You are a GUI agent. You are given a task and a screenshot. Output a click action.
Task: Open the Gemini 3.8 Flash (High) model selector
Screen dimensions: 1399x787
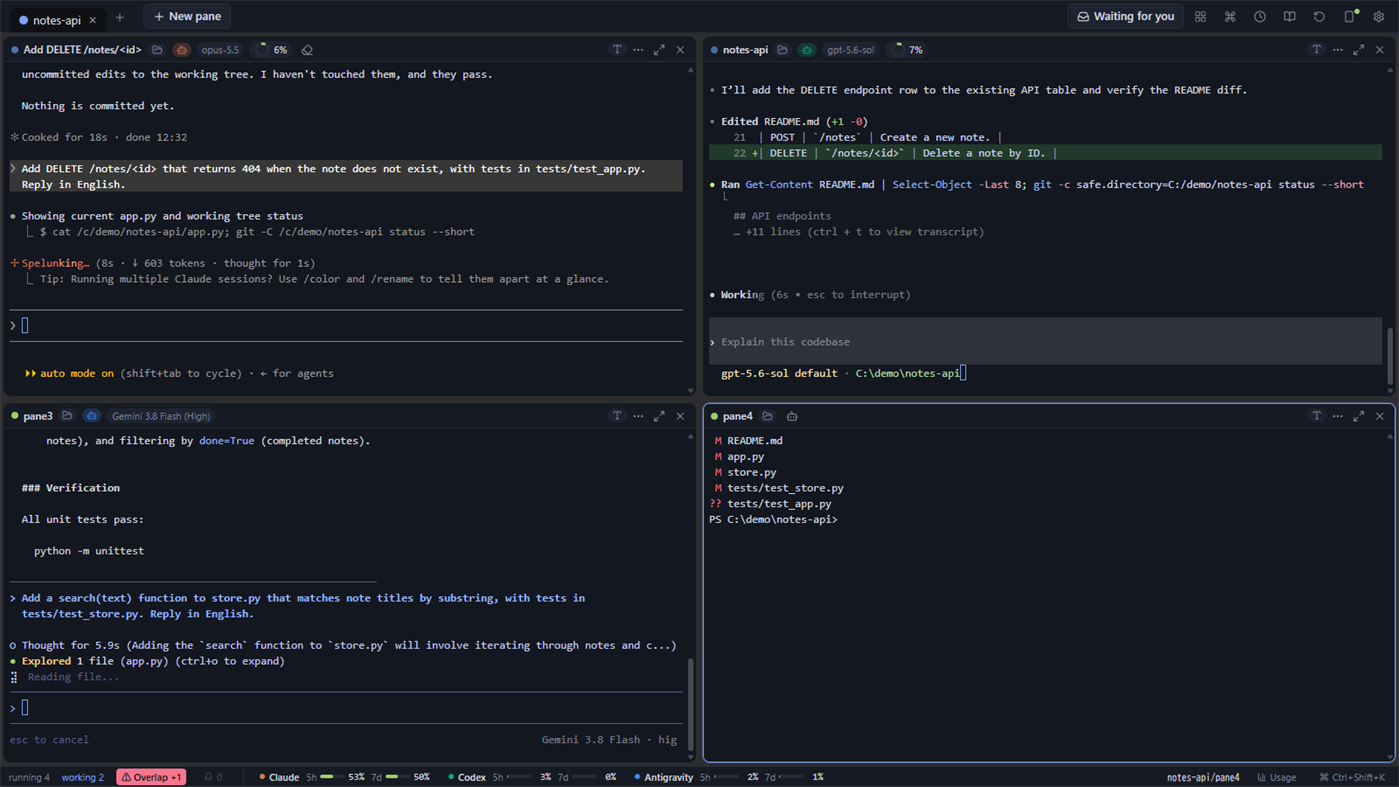(161, 416)
